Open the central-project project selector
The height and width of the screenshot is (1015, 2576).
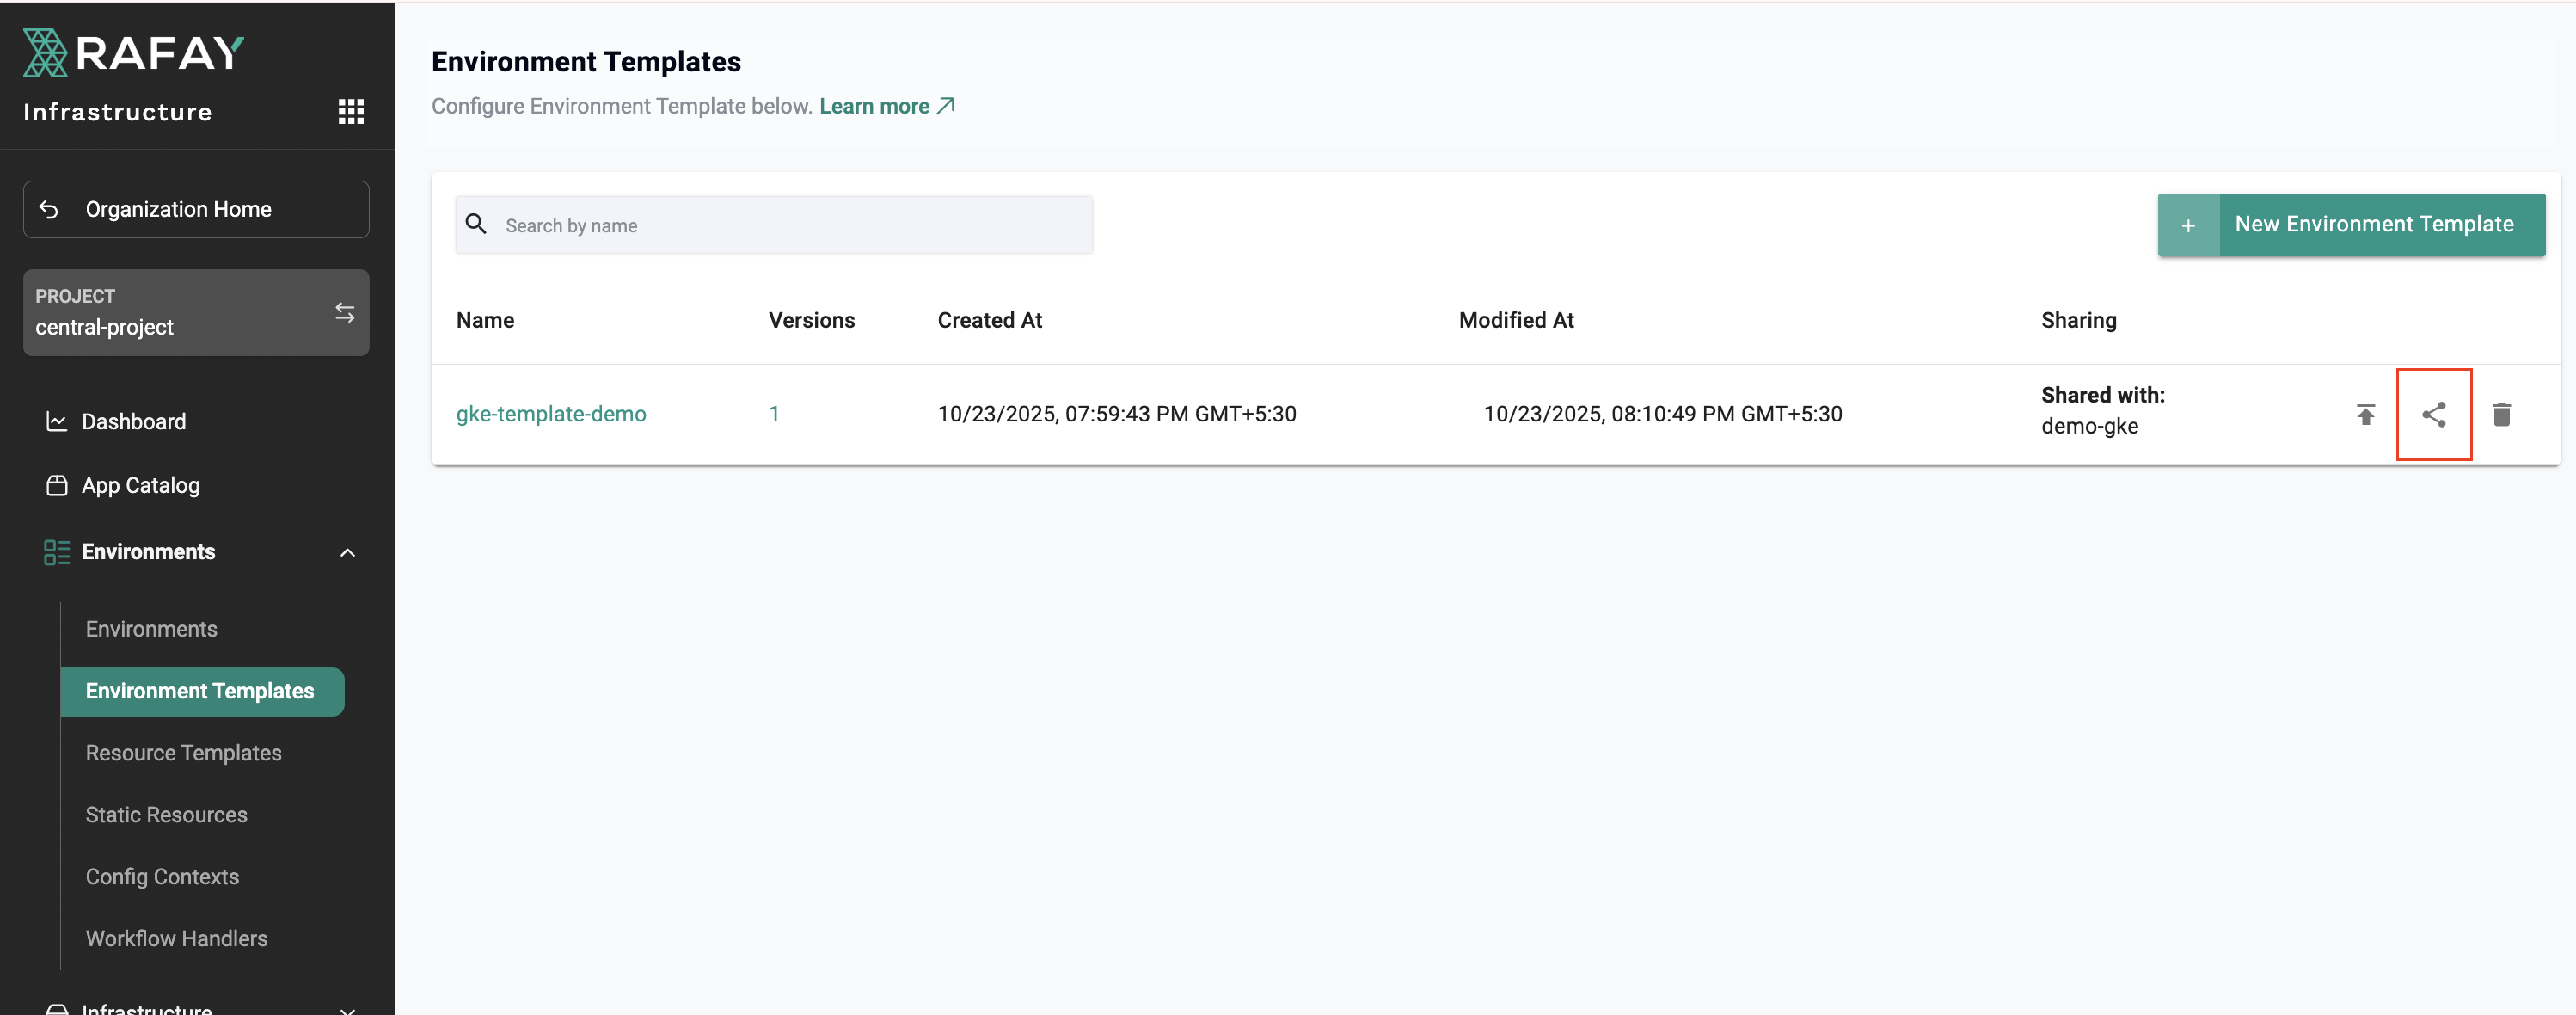click(x=180, y=312)
